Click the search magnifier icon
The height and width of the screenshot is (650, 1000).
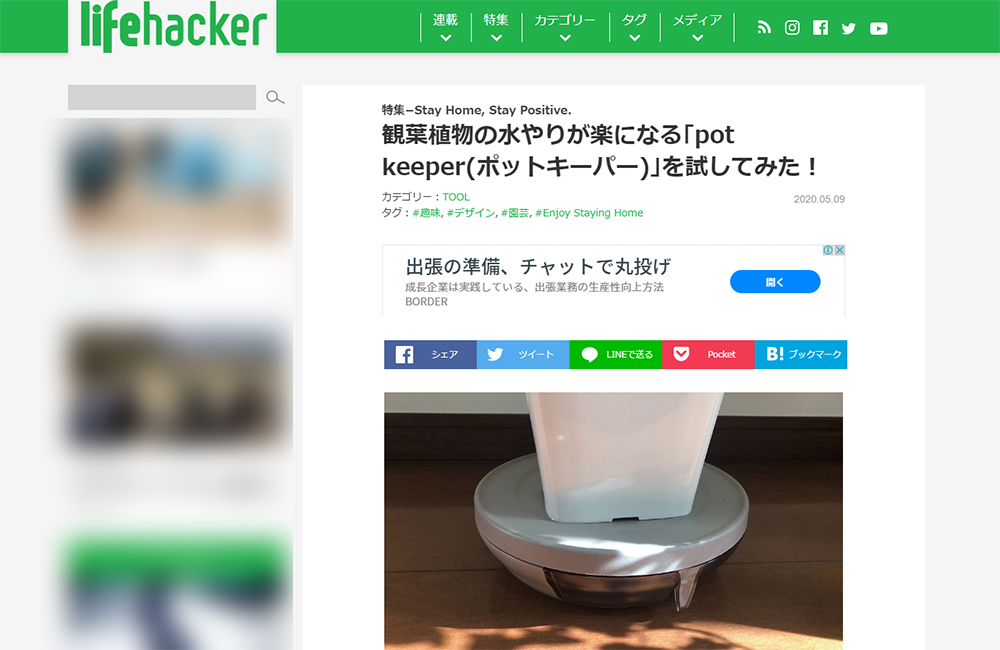point(275,97)
